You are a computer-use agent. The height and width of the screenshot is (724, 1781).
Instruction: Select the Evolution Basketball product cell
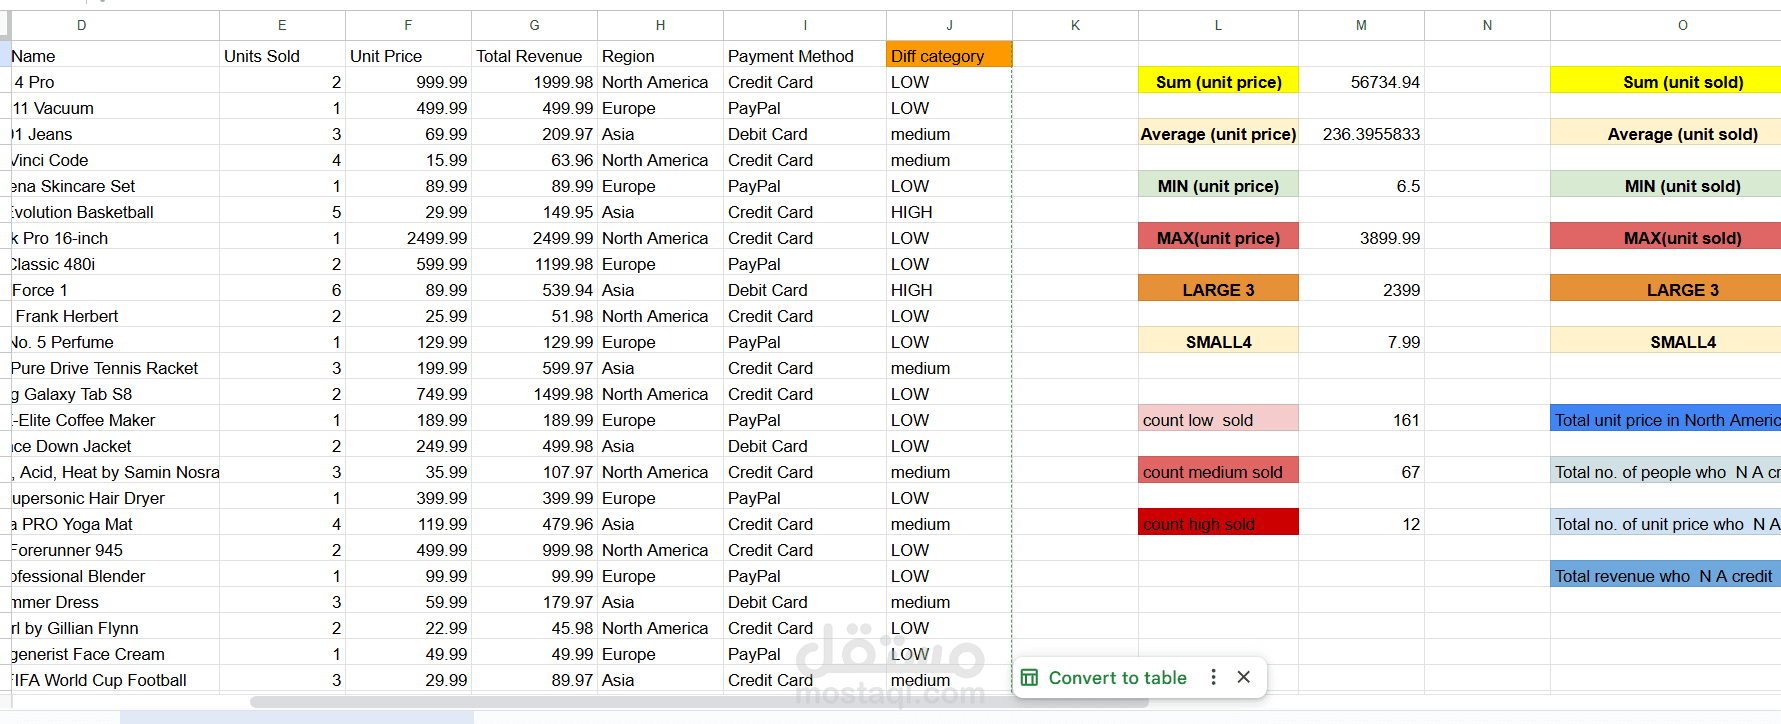(114, 212)
